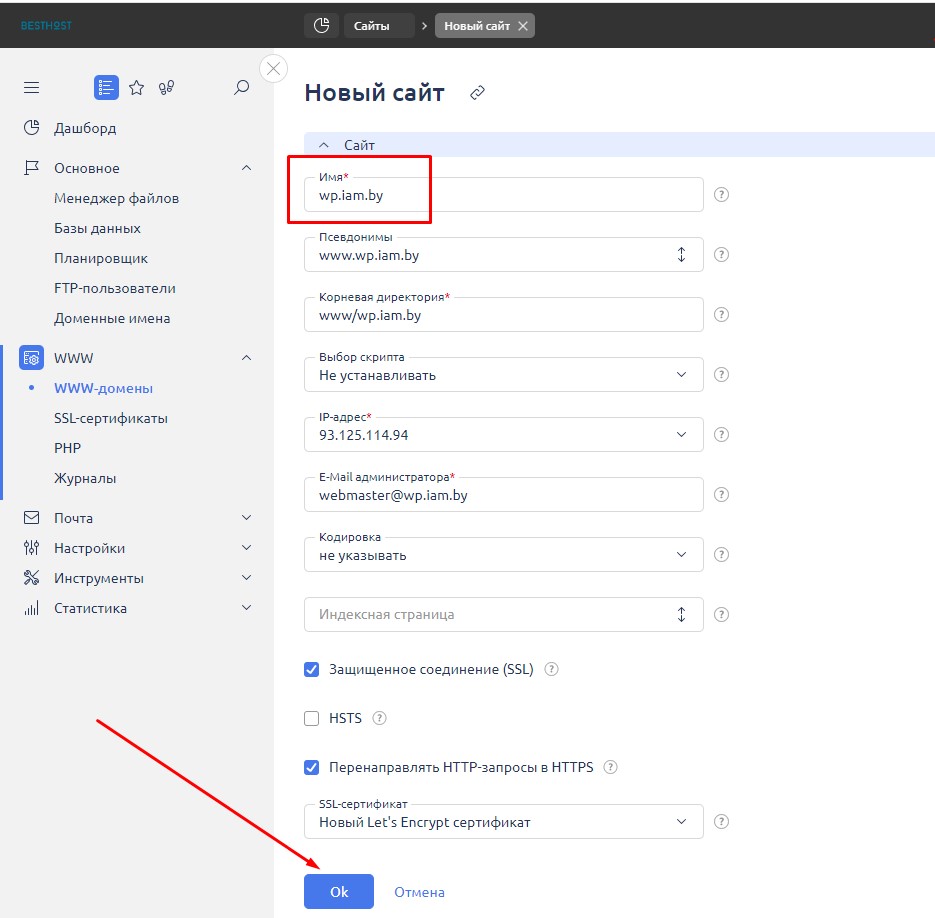
Task: Enable the HSTS checkbox
Action: click(x=311, y=718)
